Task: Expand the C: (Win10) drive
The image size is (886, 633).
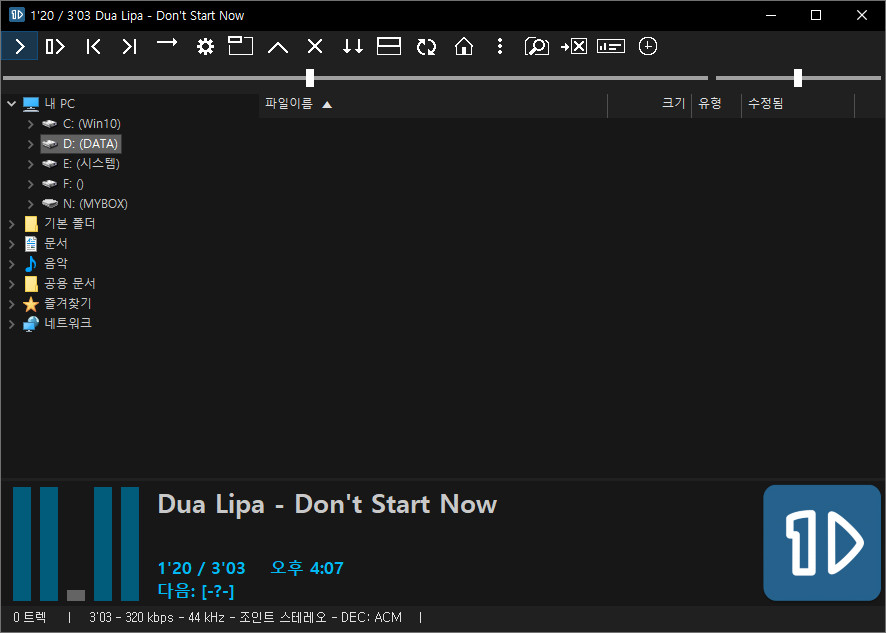Action: 31,124
